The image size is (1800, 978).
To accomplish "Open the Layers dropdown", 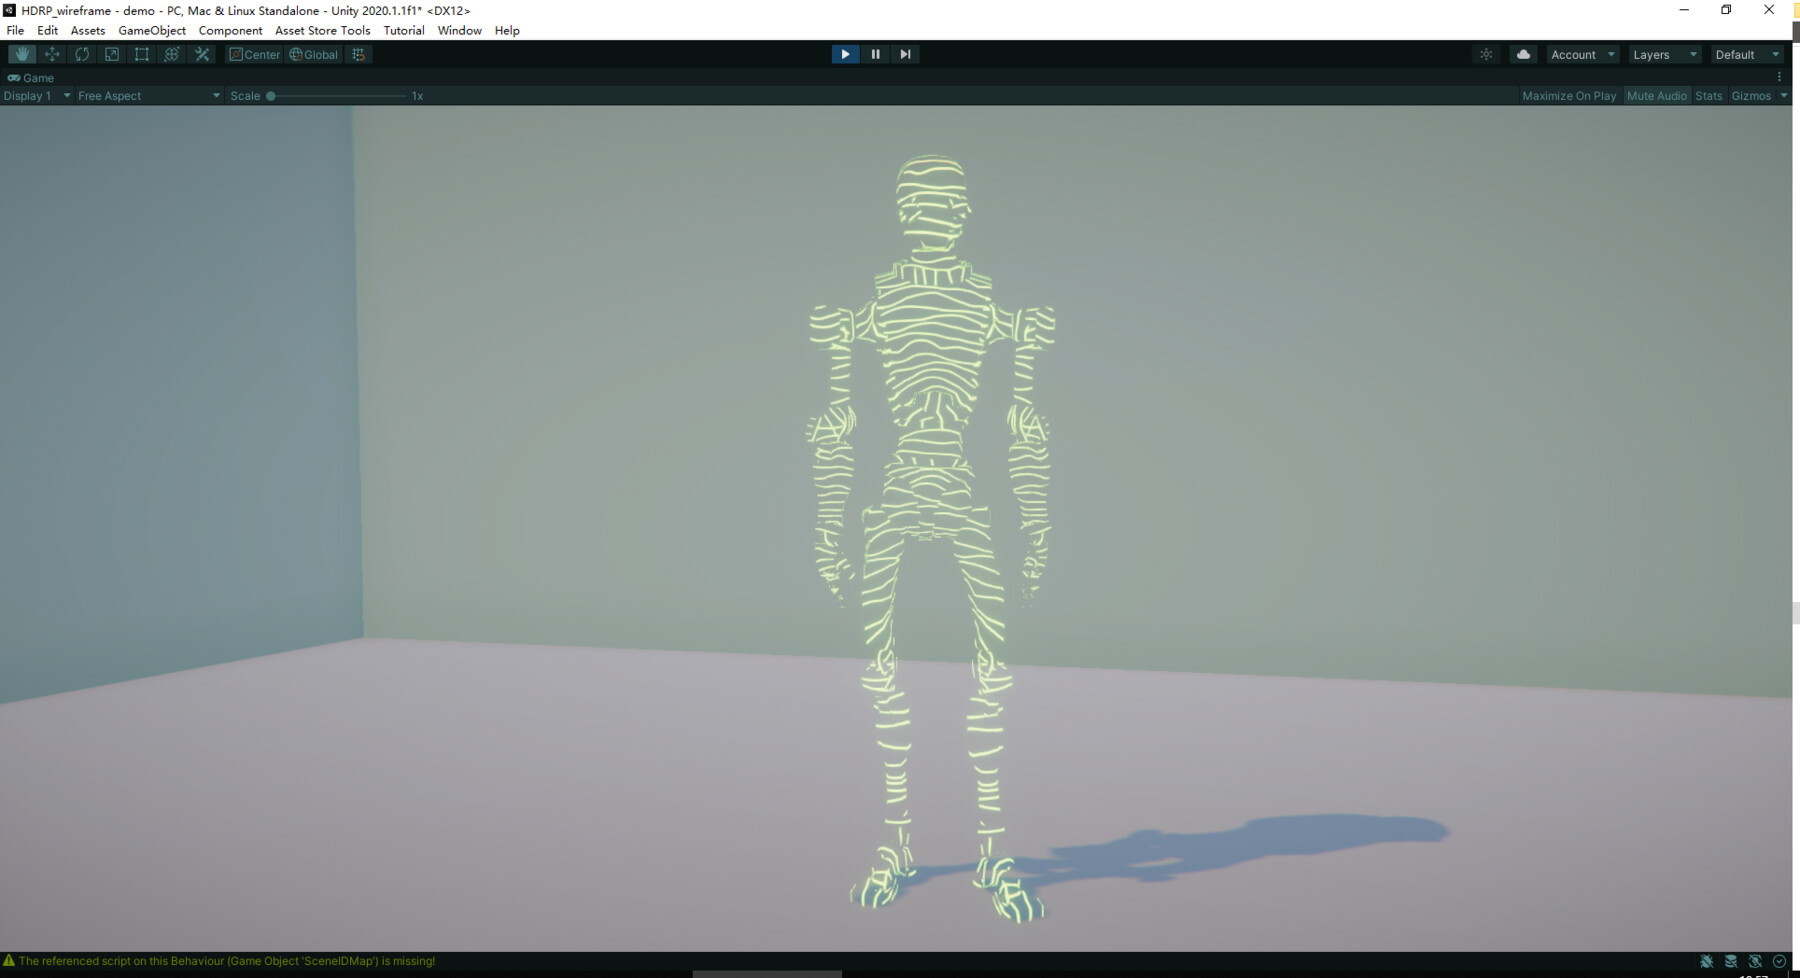I will coord(1663,54).
